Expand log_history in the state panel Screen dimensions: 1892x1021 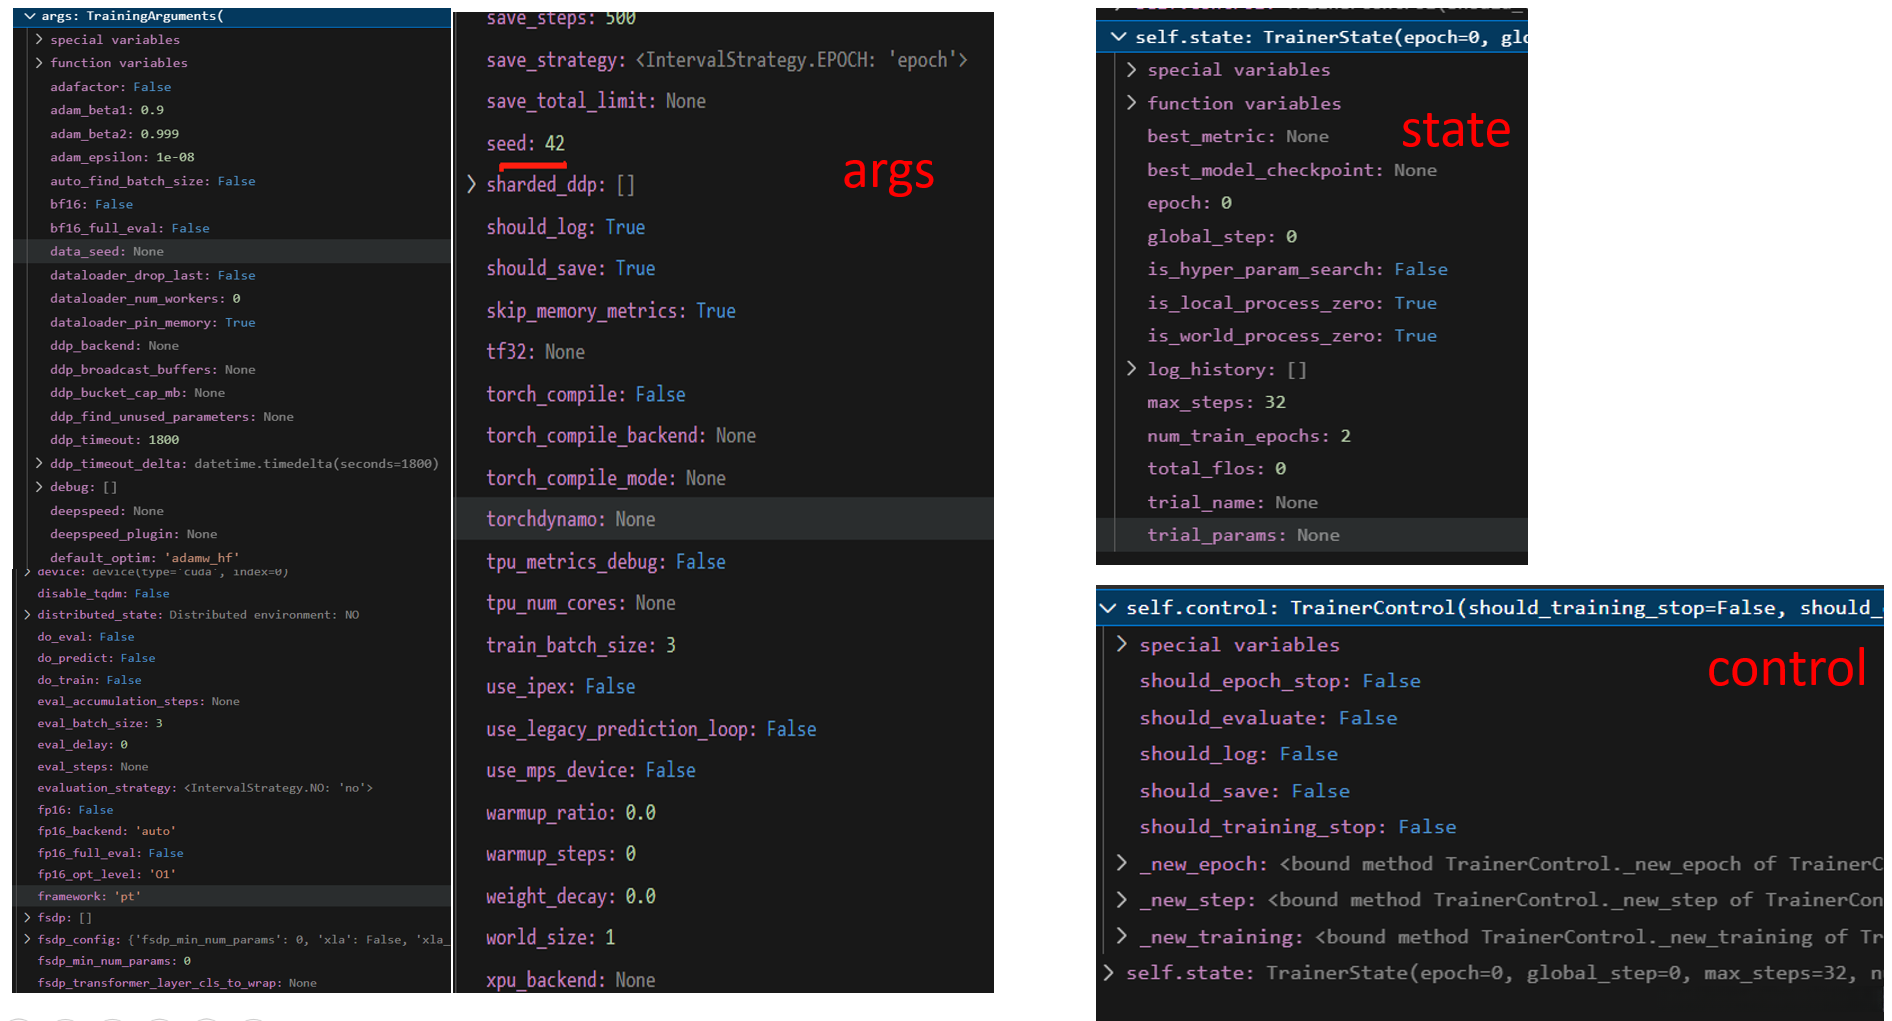(x=1131, y=369)
